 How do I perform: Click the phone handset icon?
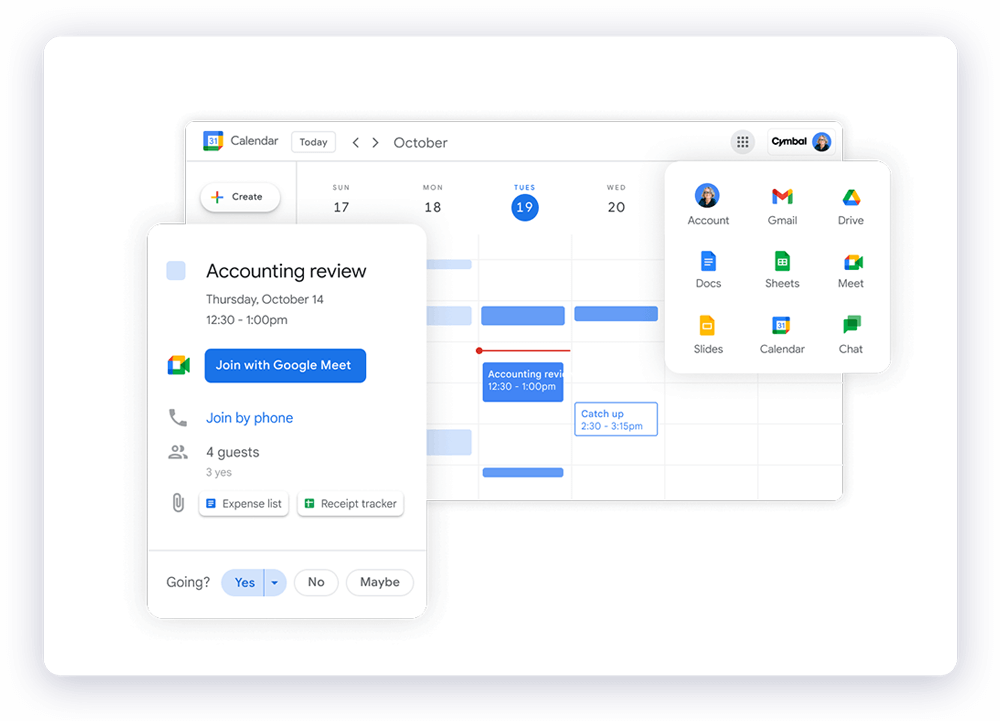(x=178, y=418)
